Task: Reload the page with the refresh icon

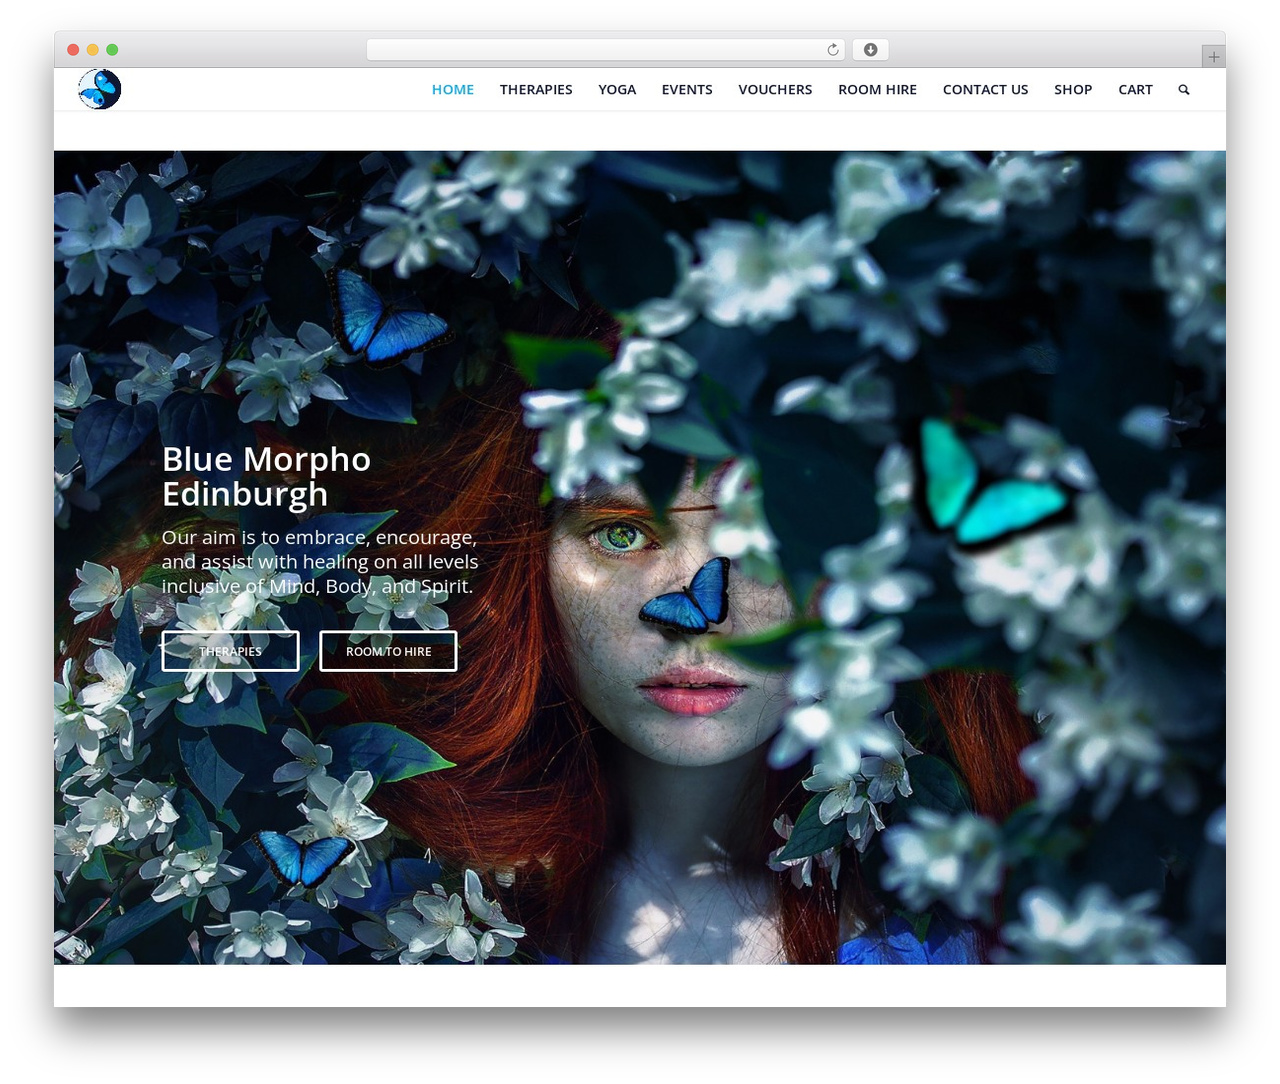Action: pyautogui.click(x=833, y=50)
